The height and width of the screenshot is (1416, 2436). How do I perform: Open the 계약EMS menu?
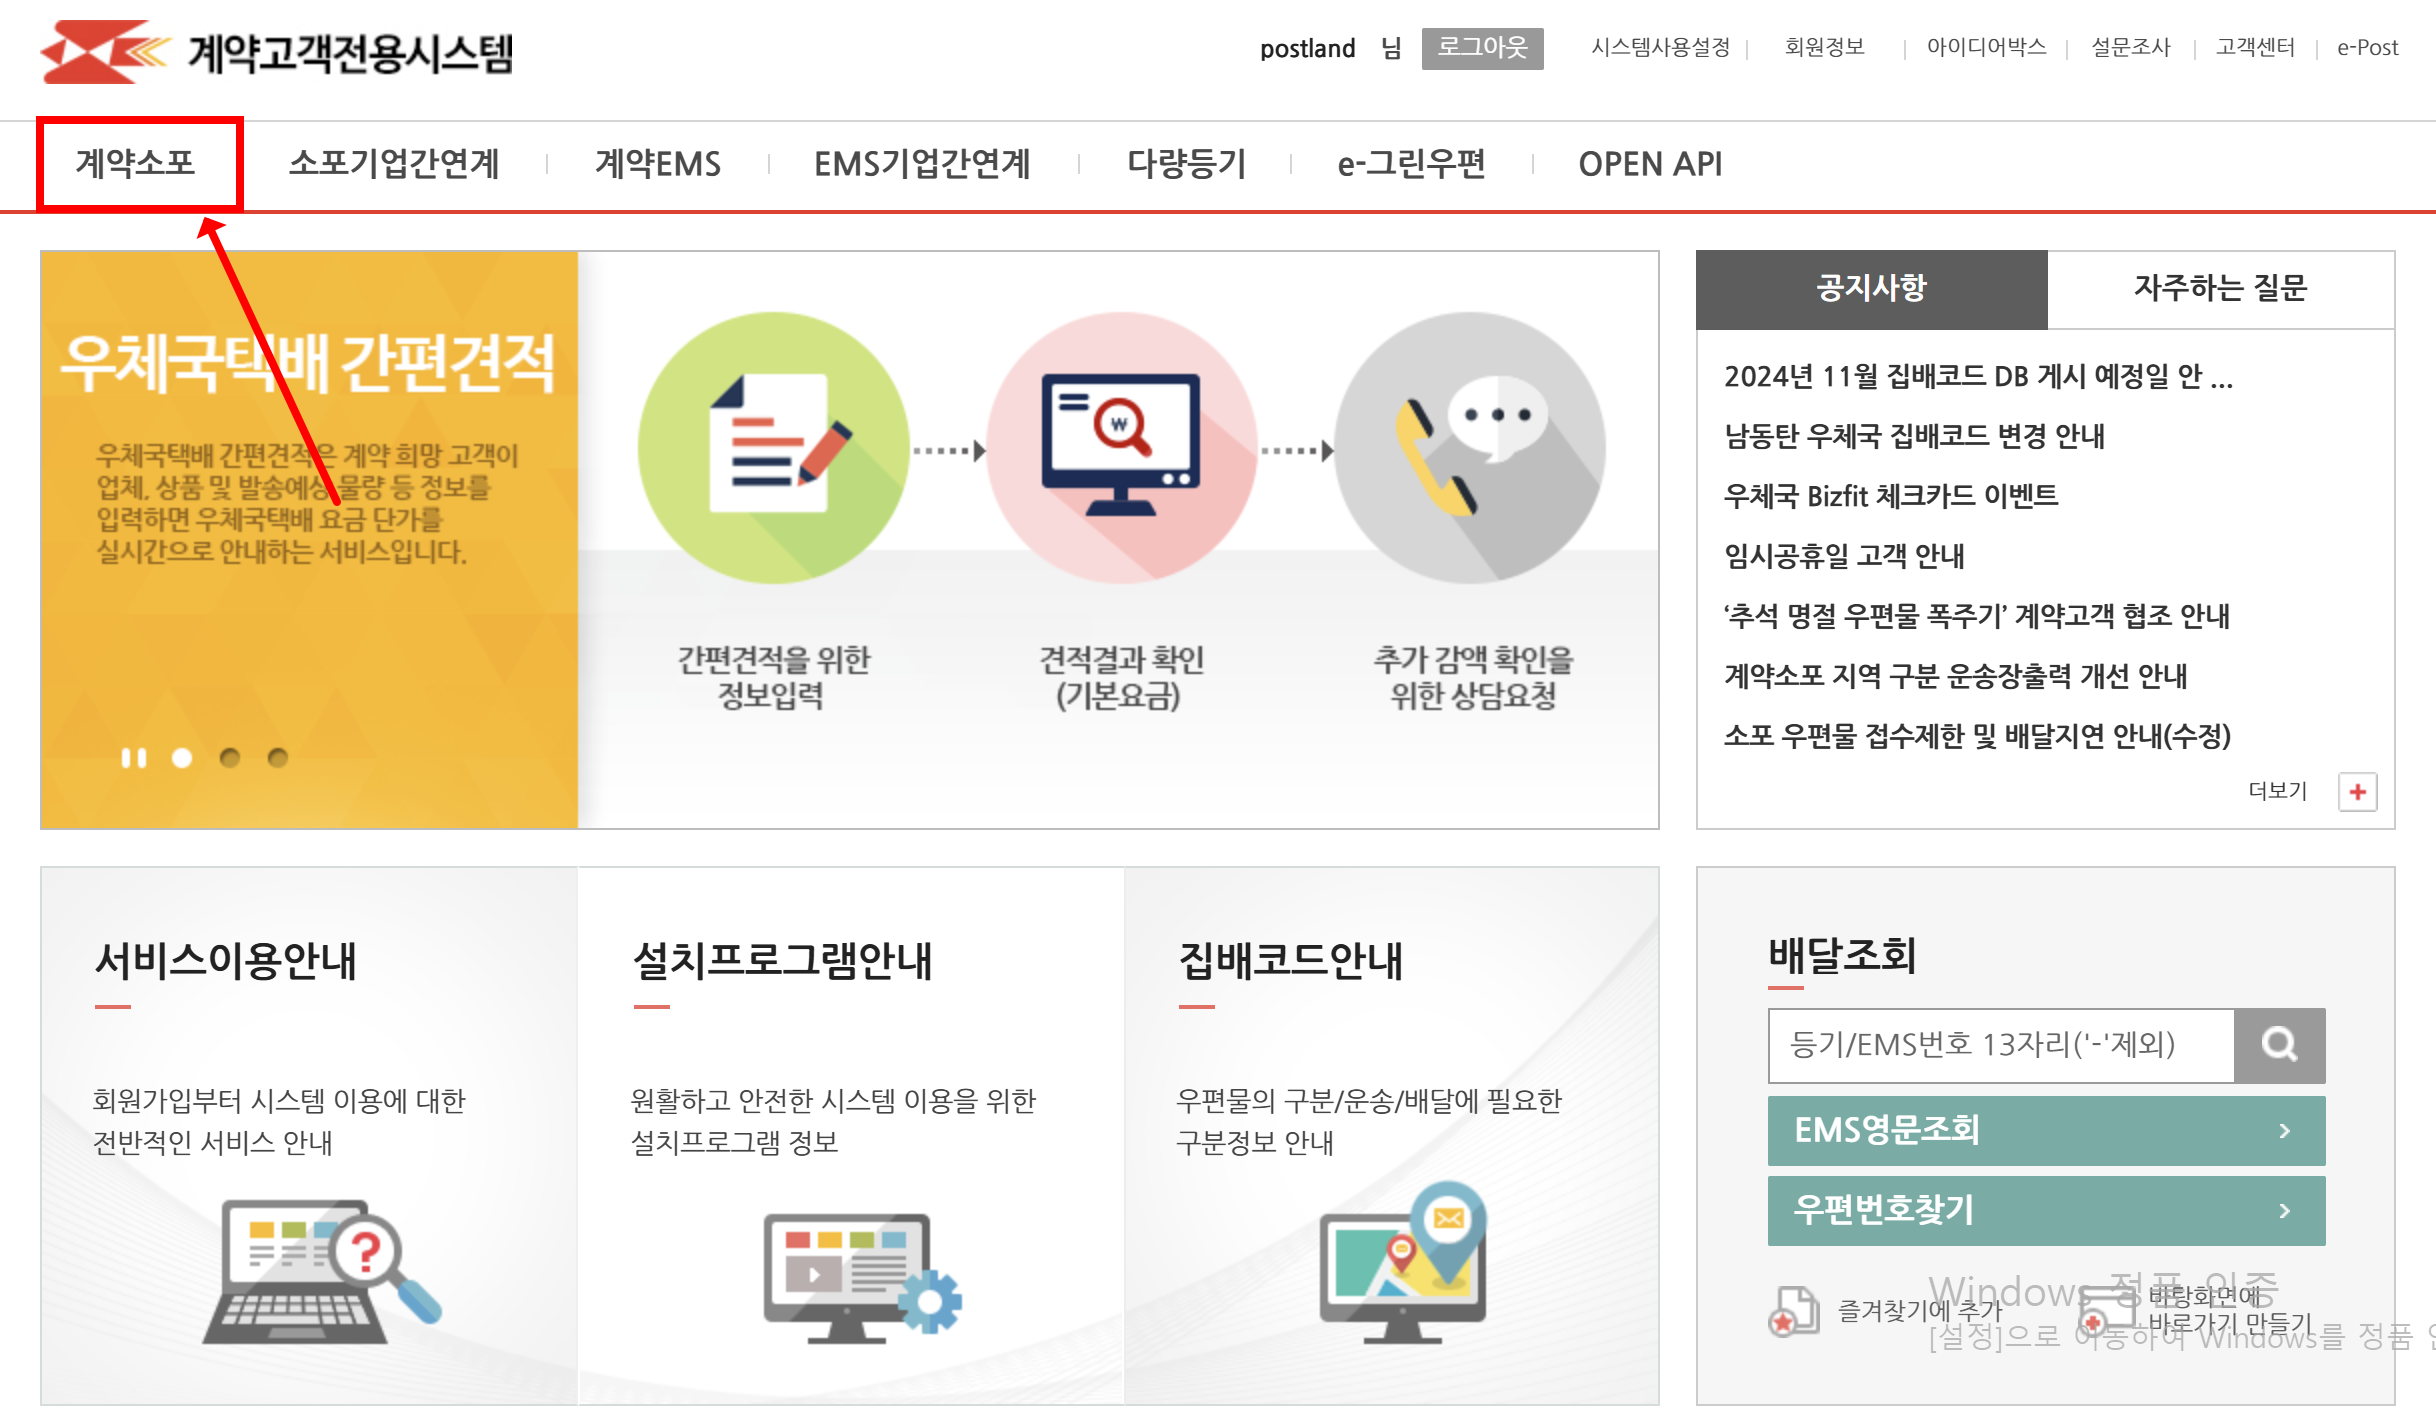point(657,164)
